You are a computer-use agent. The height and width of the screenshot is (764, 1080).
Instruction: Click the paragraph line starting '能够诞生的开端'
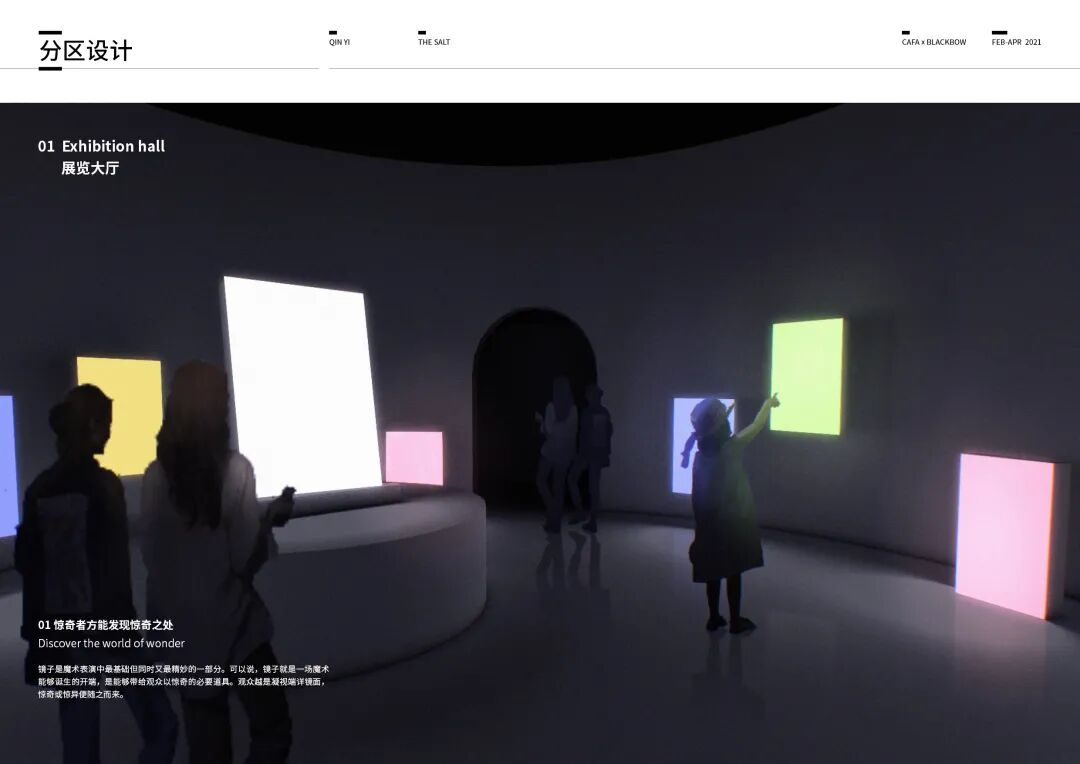coord(182,682)
